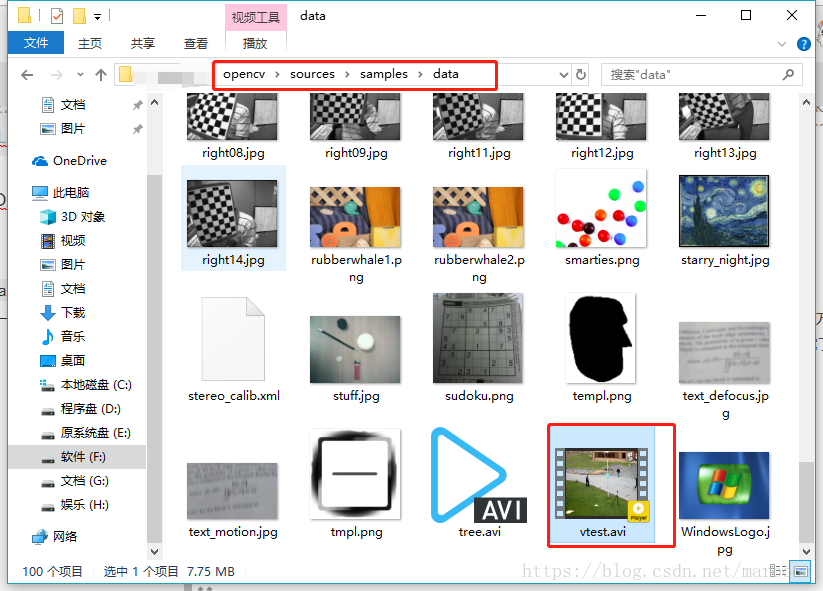Select 网络 in the navigation pane

coord(65,536)
